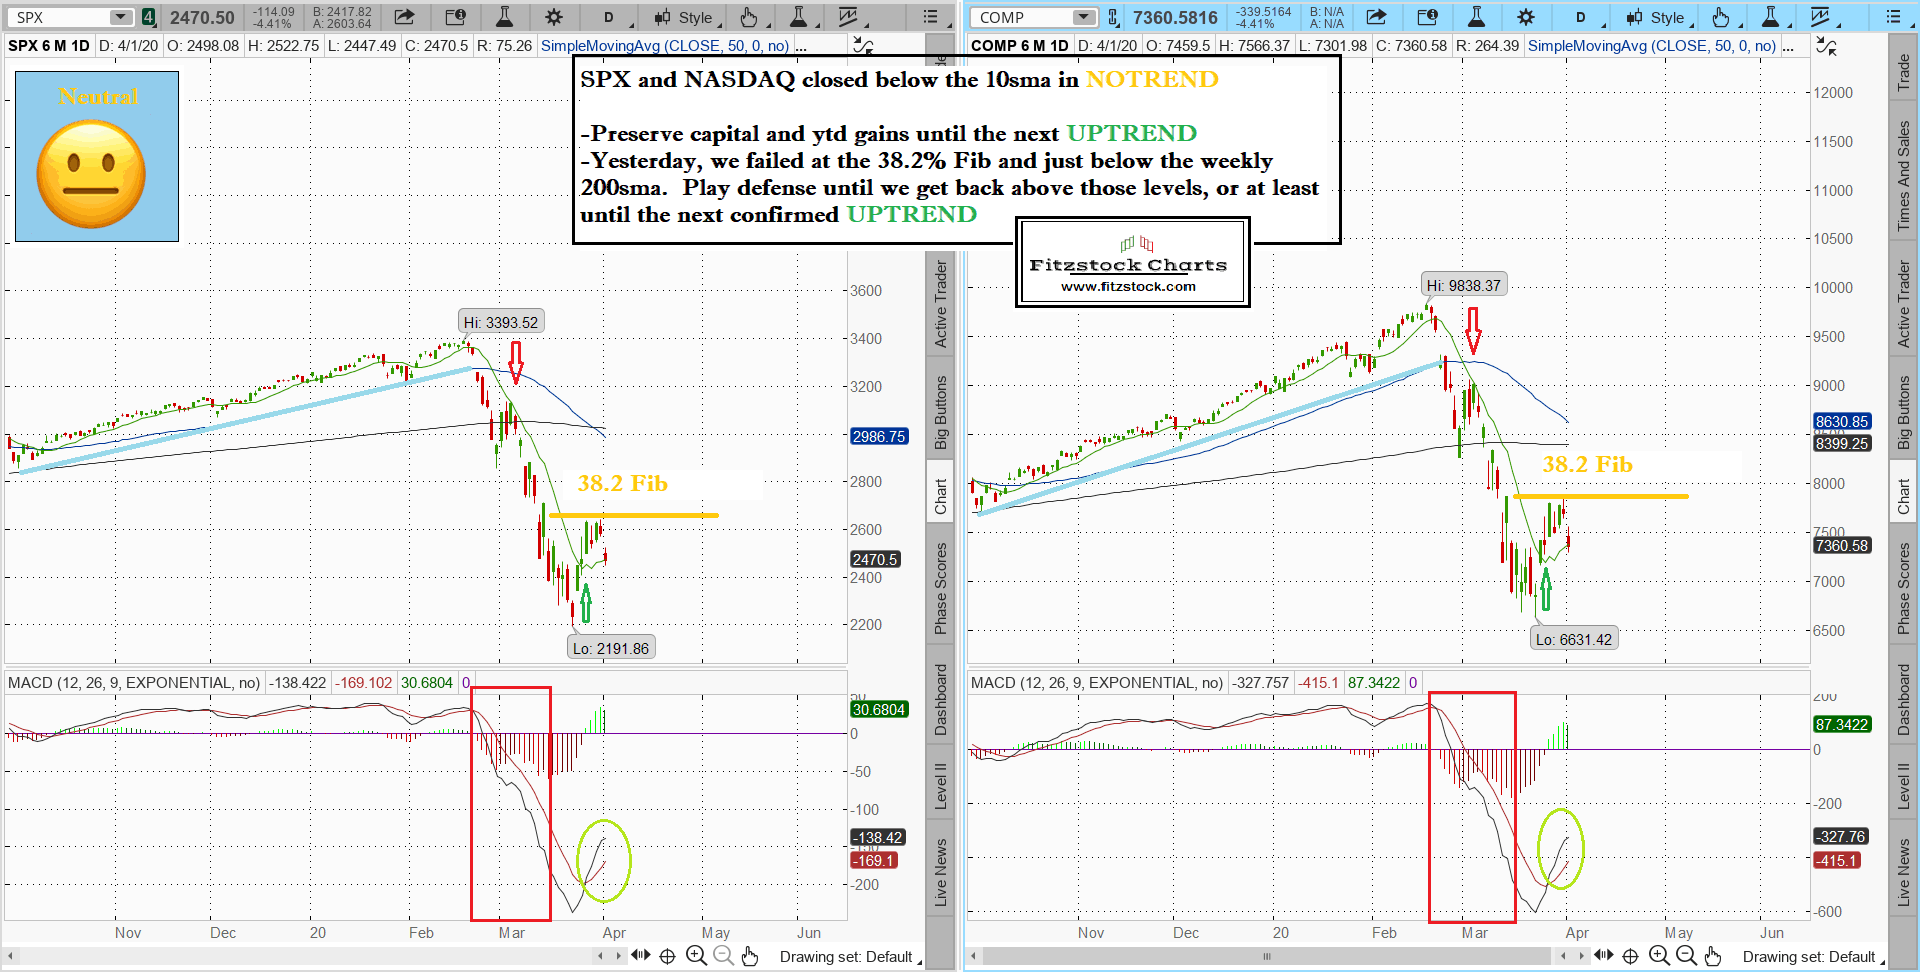Open chart settings gear on the COMP chart
This screenshot has width=1920, height=972.
(1525, 17)
